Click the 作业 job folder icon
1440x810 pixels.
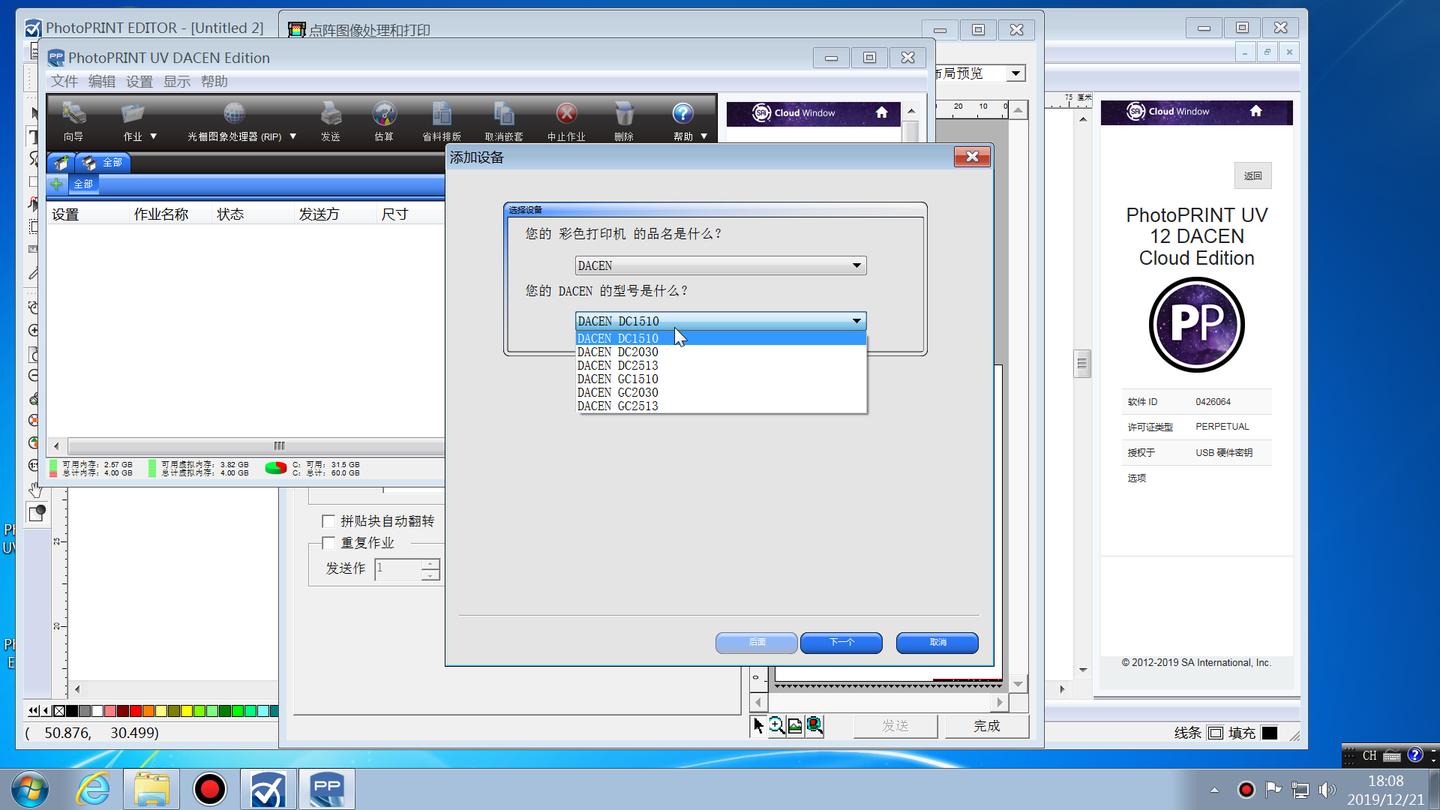(x=132, y=113)
